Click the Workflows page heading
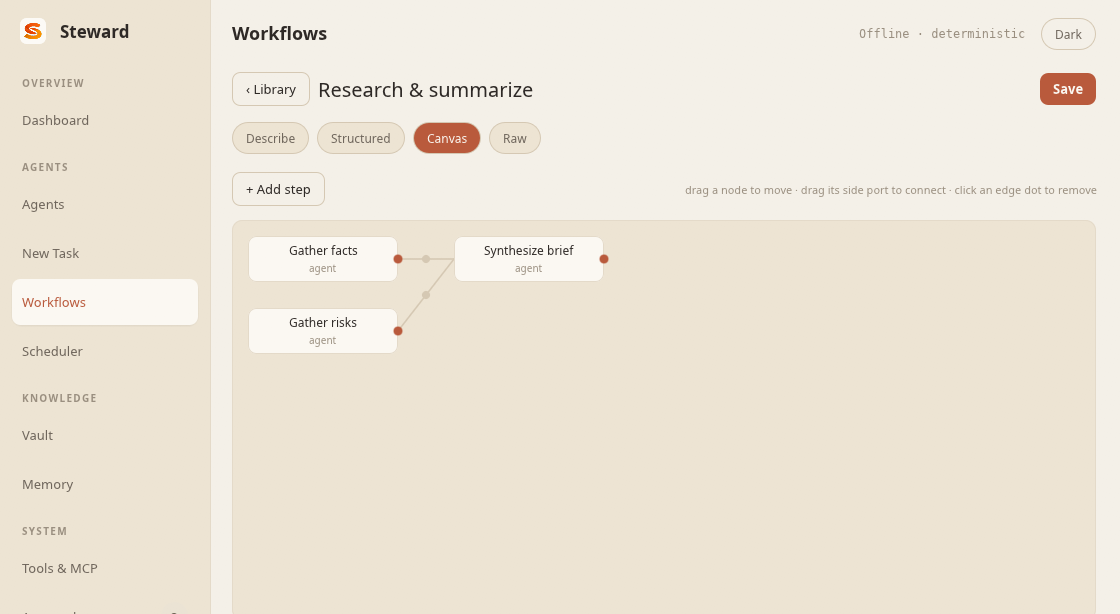The width and height of the screenshot is (1120, 614). click(x=279, y=34)
